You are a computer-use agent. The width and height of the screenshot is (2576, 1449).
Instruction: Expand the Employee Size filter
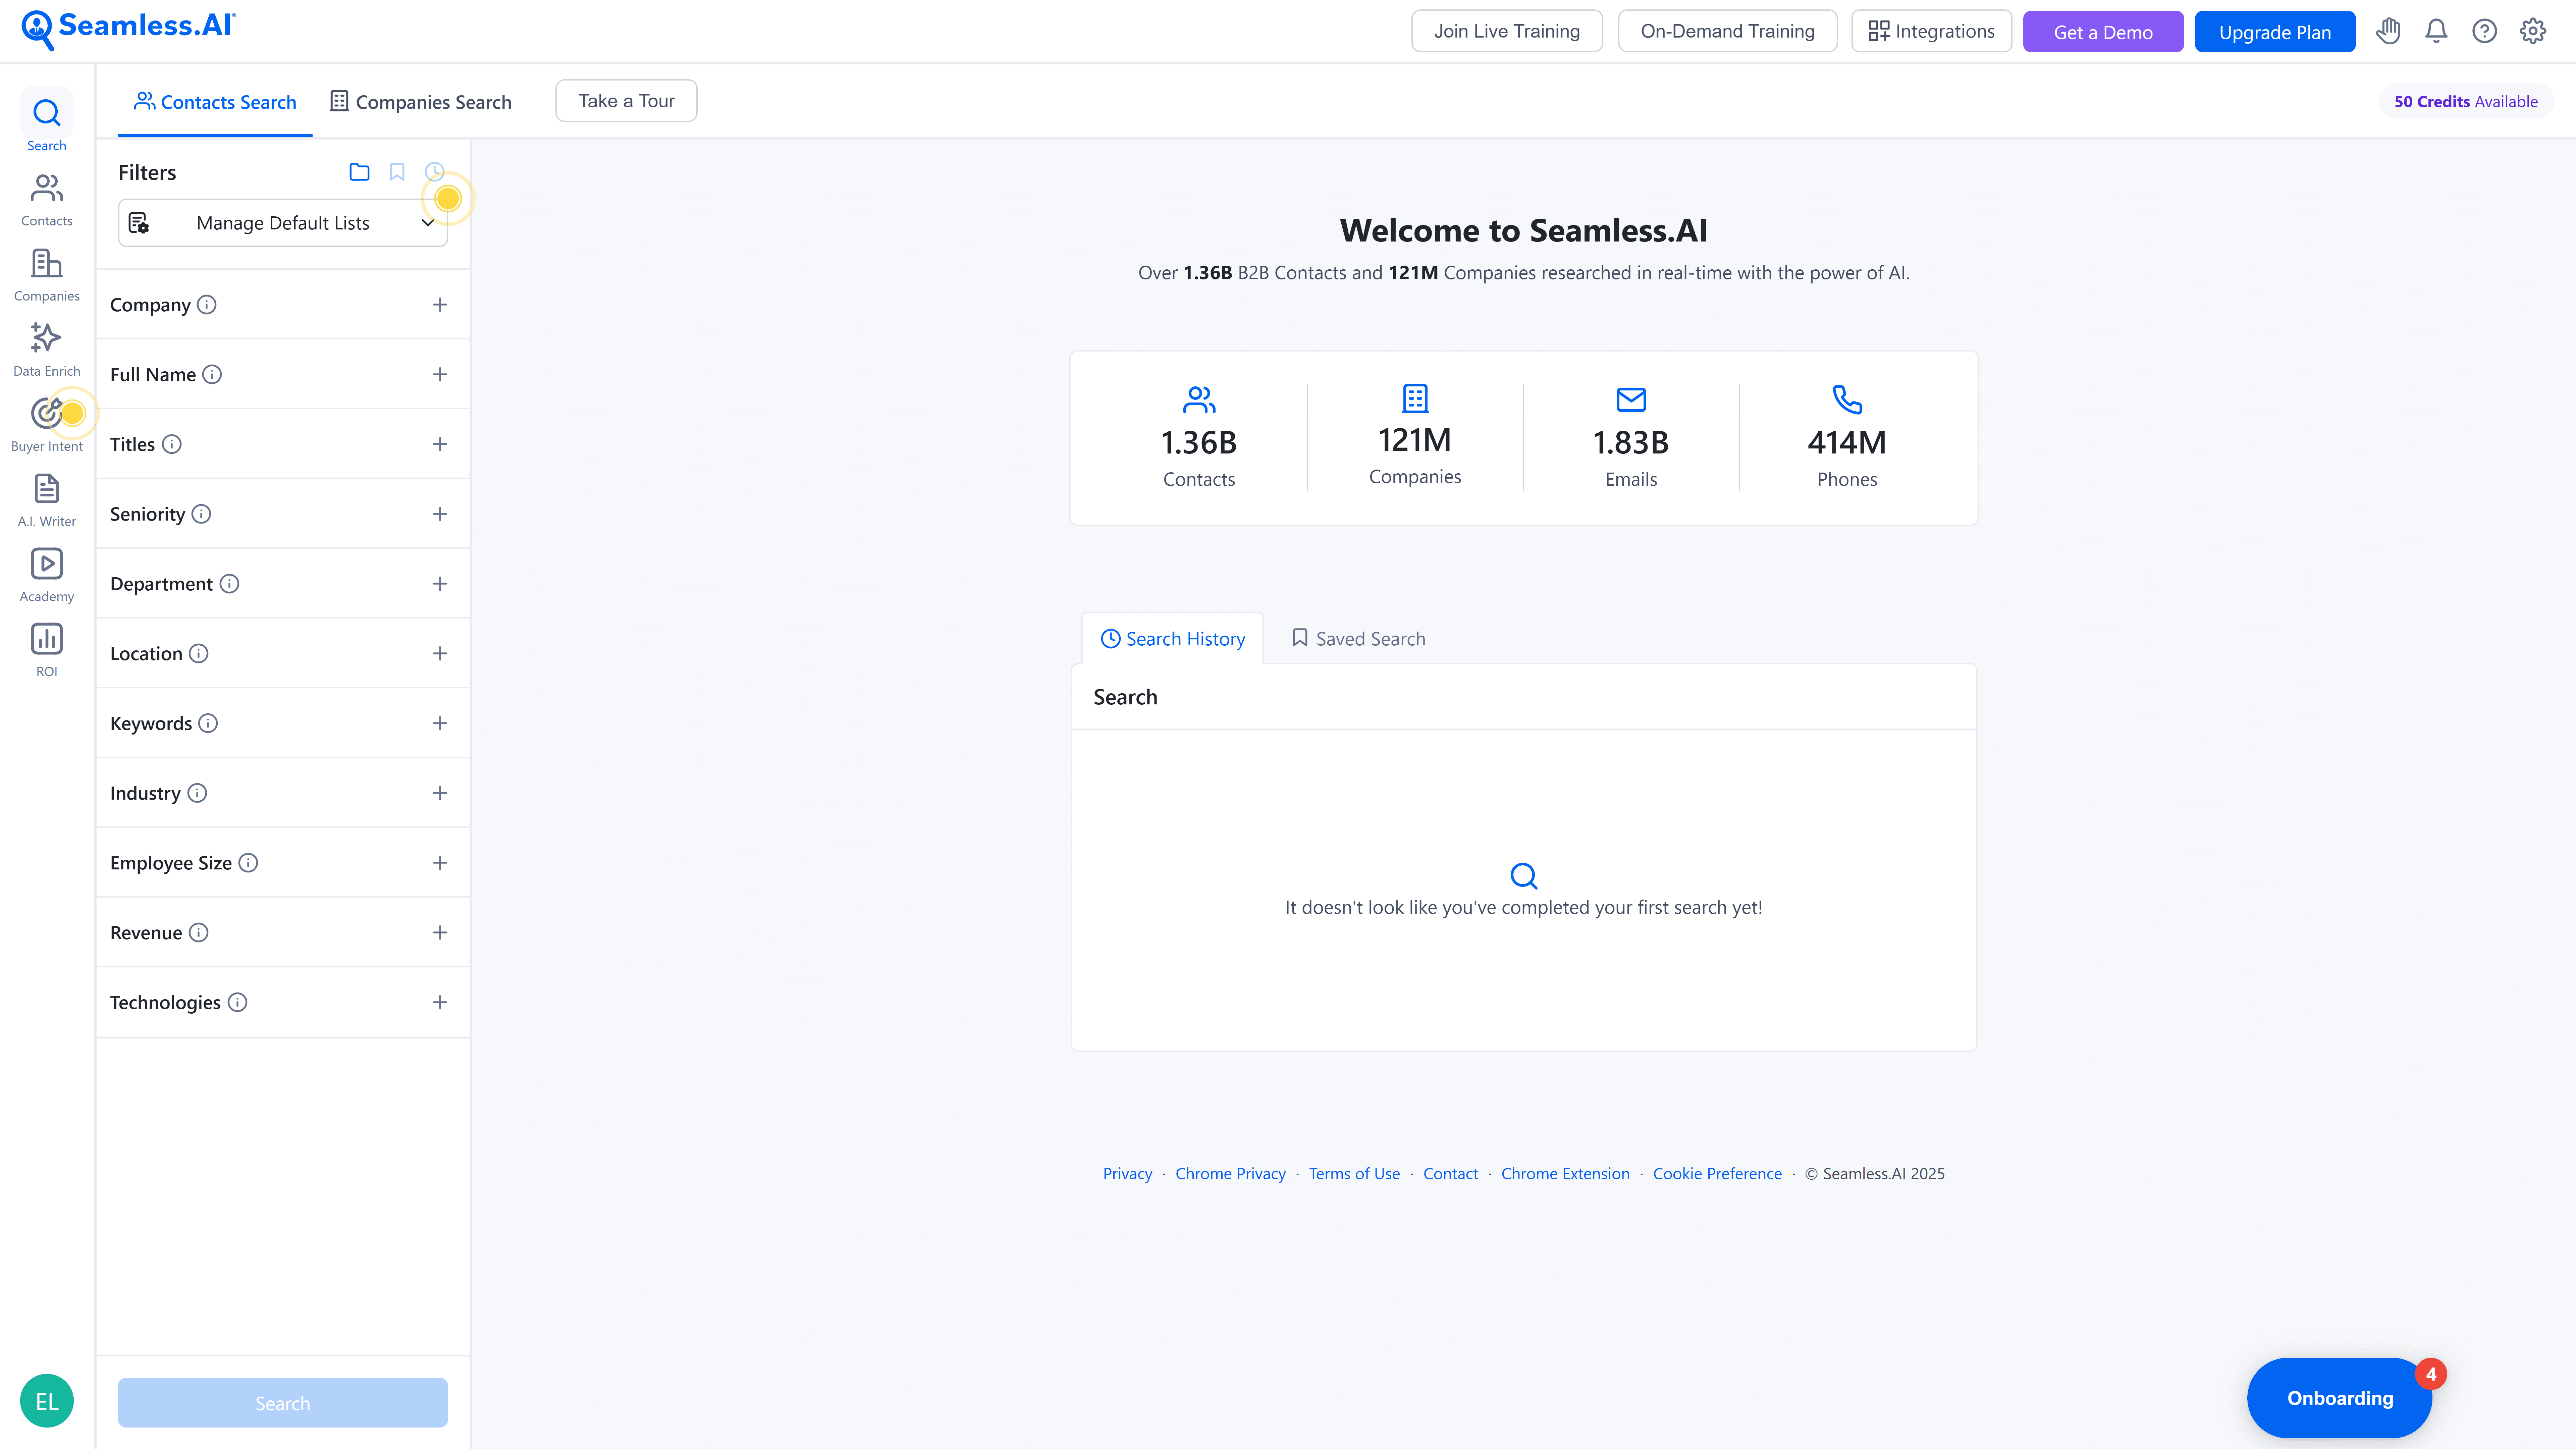[x=440, y=863]
